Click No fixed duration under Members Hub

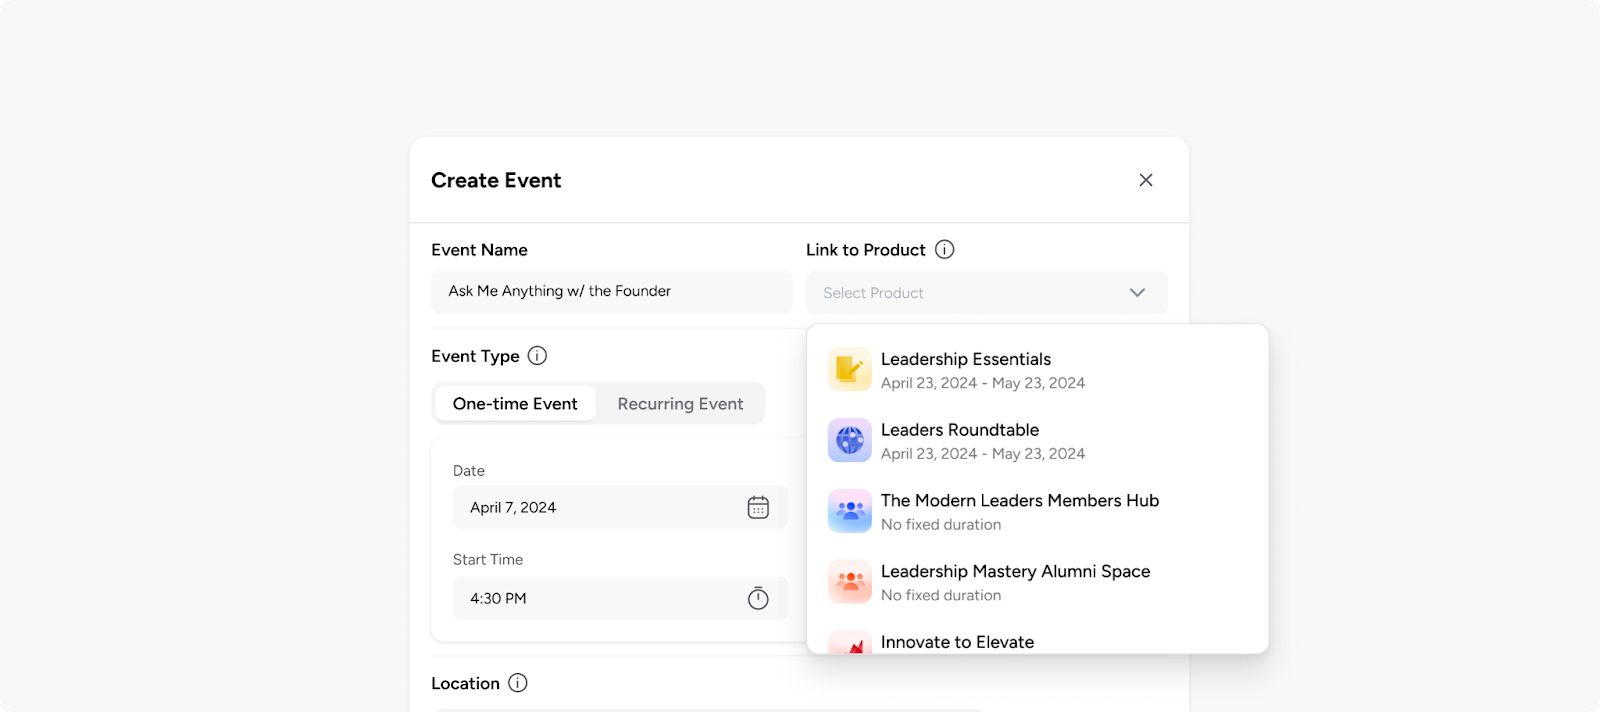tap(941, 525)
